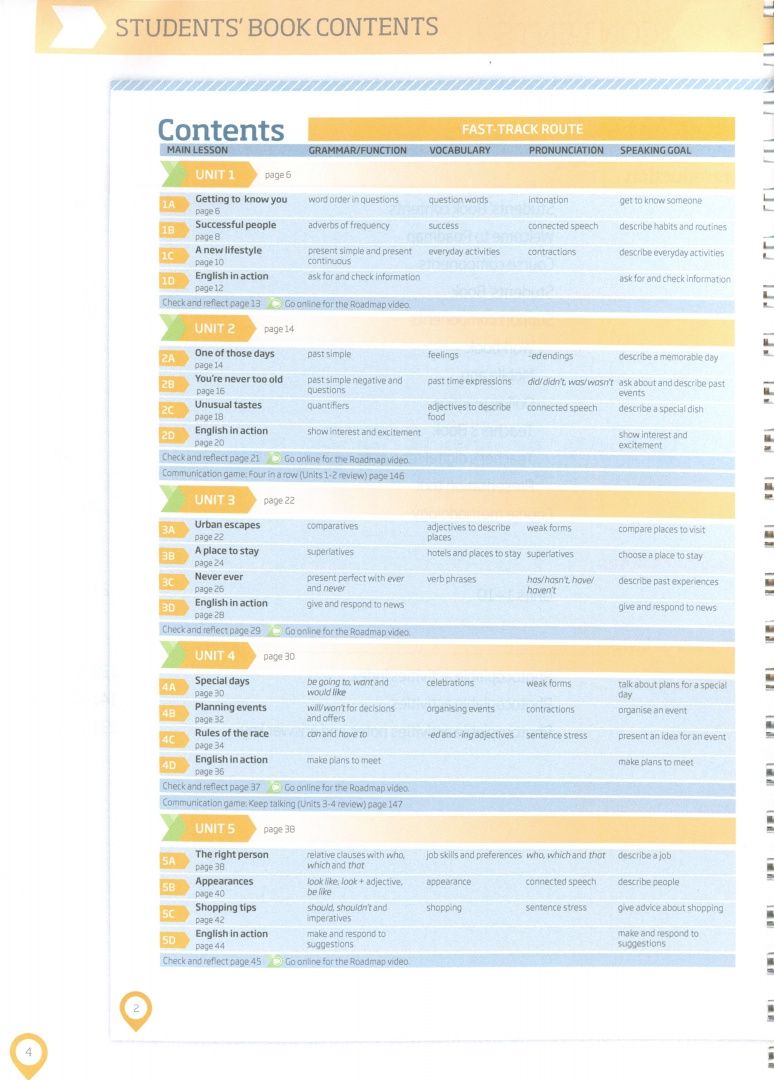The width and height of the screenshot is (774, 1080).
Task: Click the 3A lesson badge
Action: [173, 530]
